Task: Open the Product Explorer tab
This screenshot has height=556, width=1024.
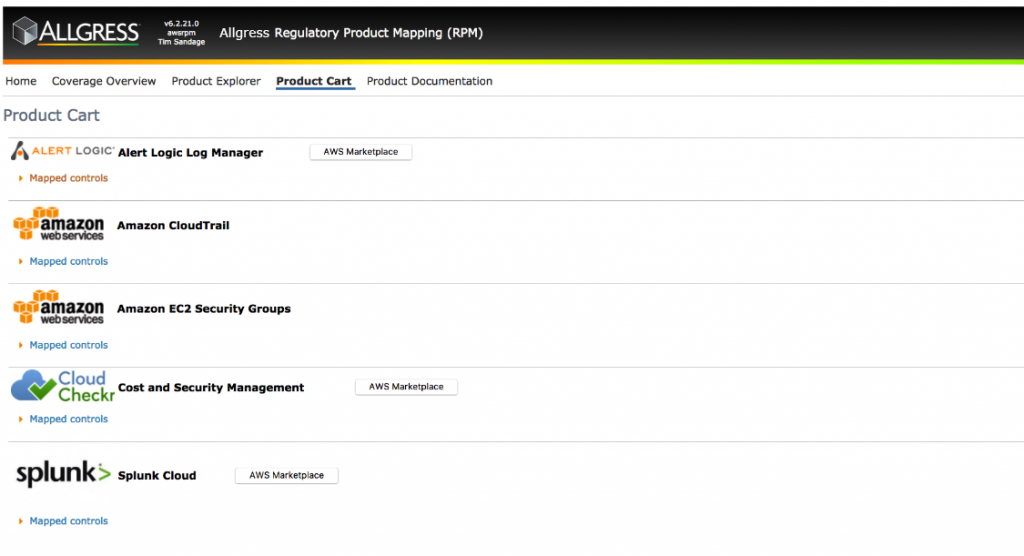Action: 216,81
